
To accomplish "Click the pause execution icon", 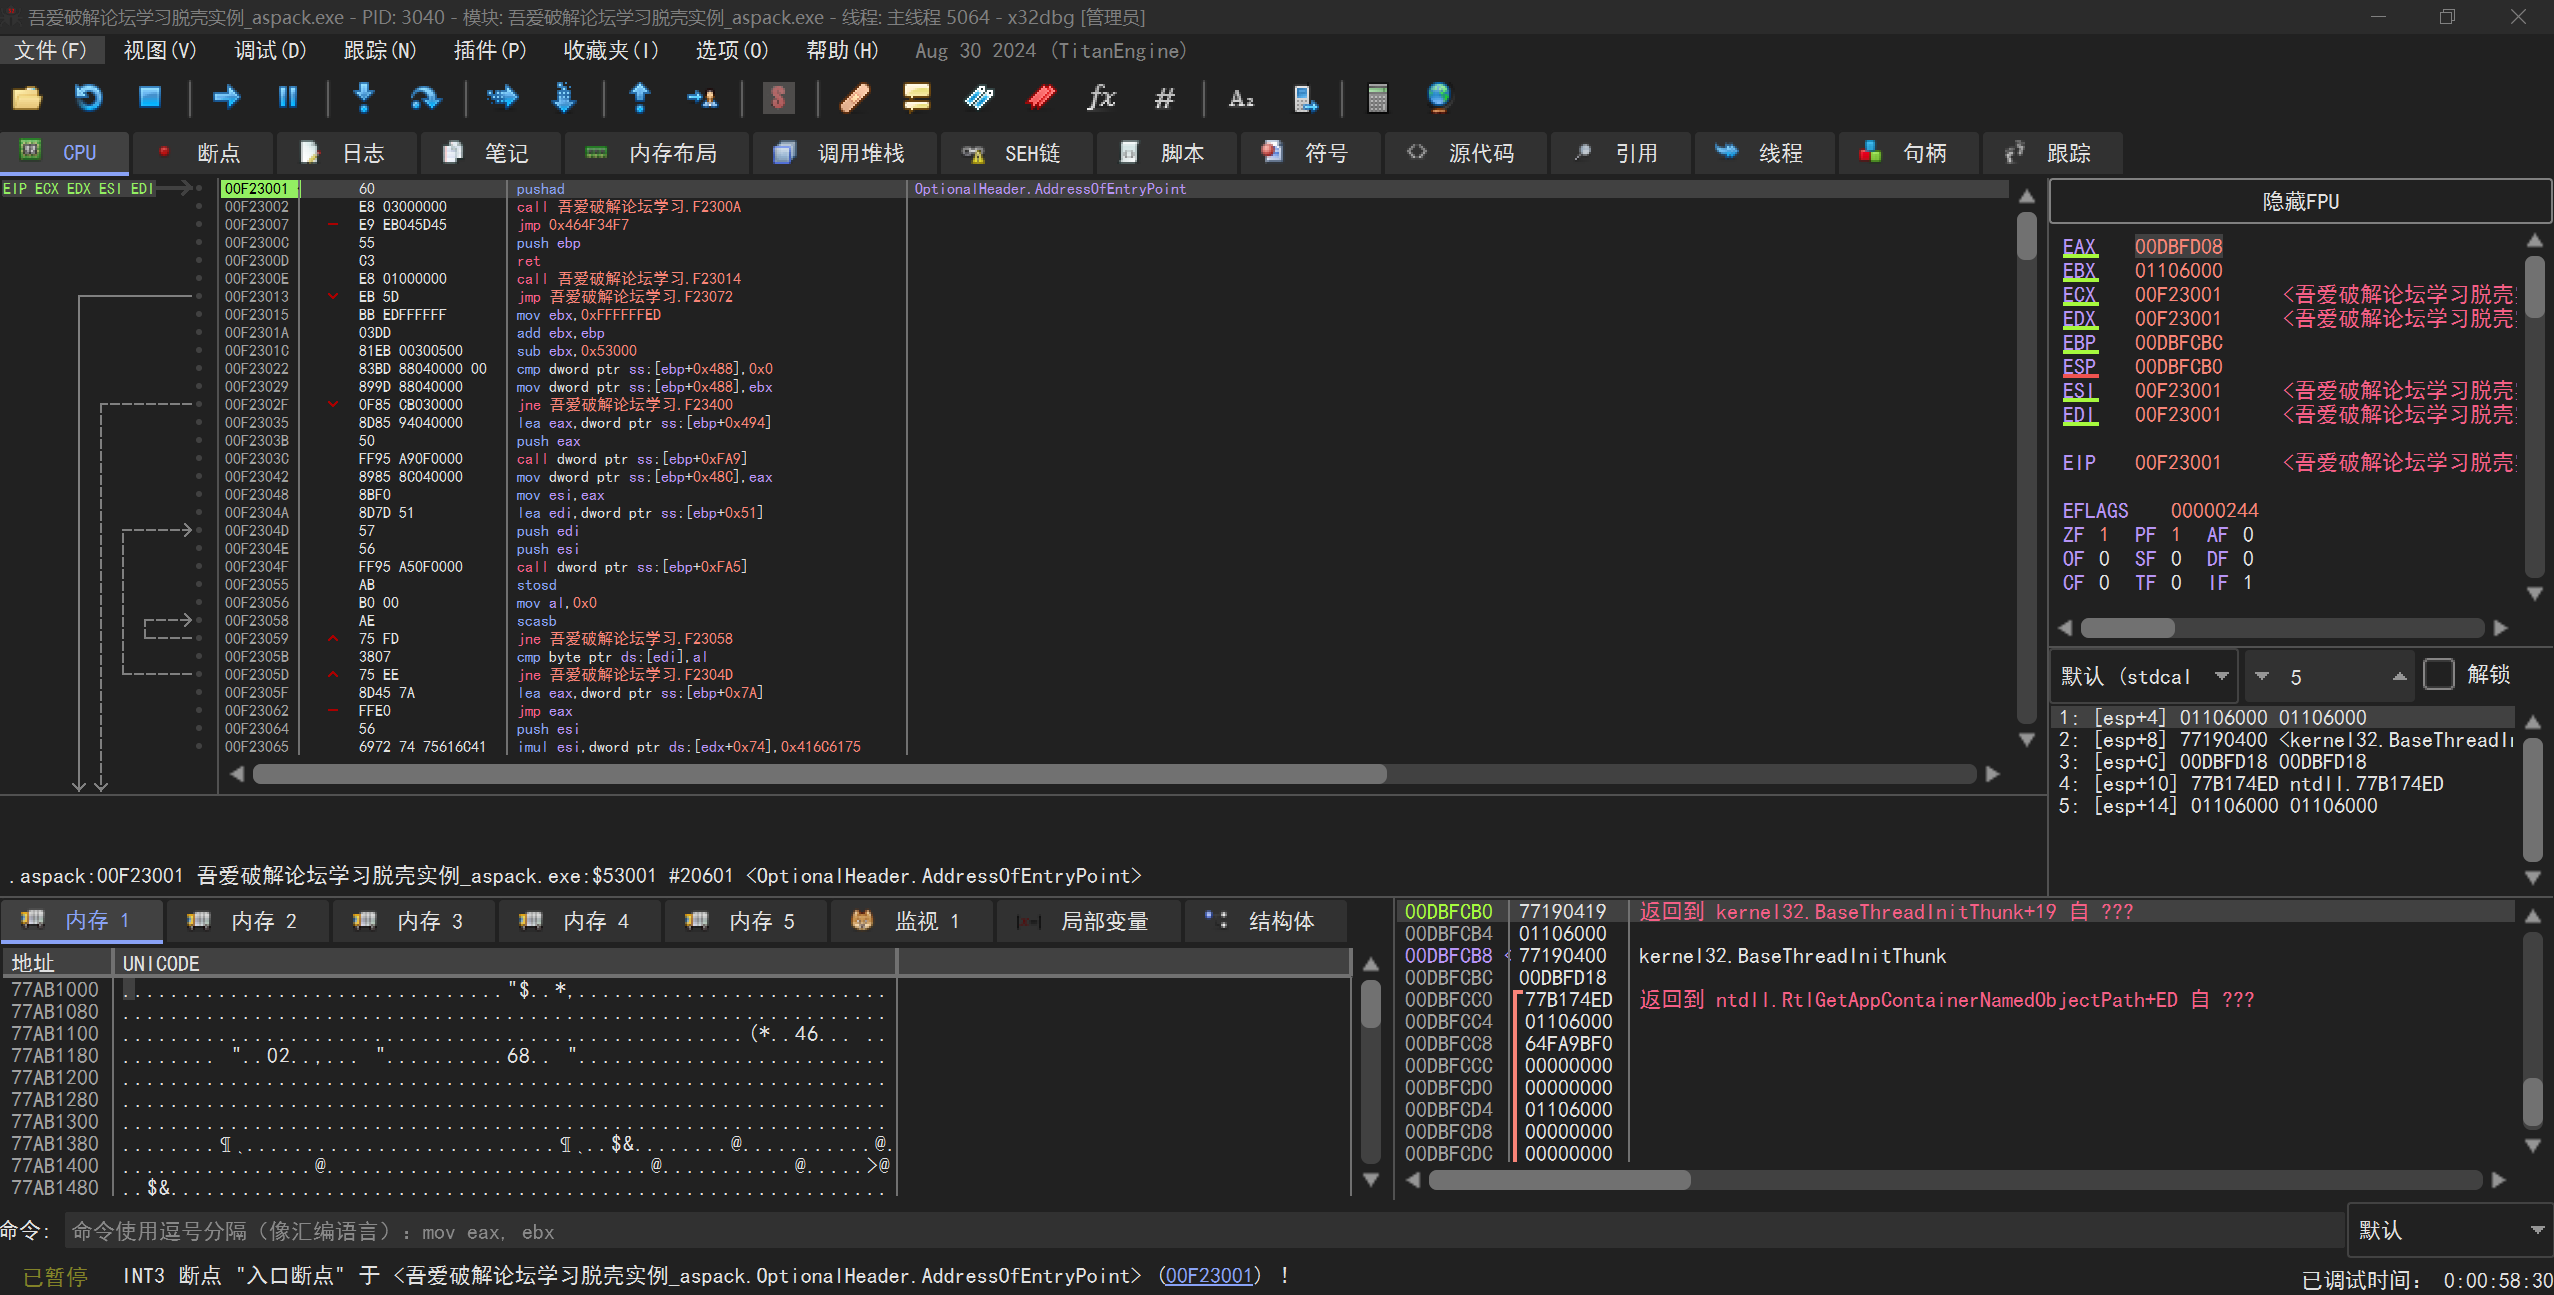I will 287,97.
